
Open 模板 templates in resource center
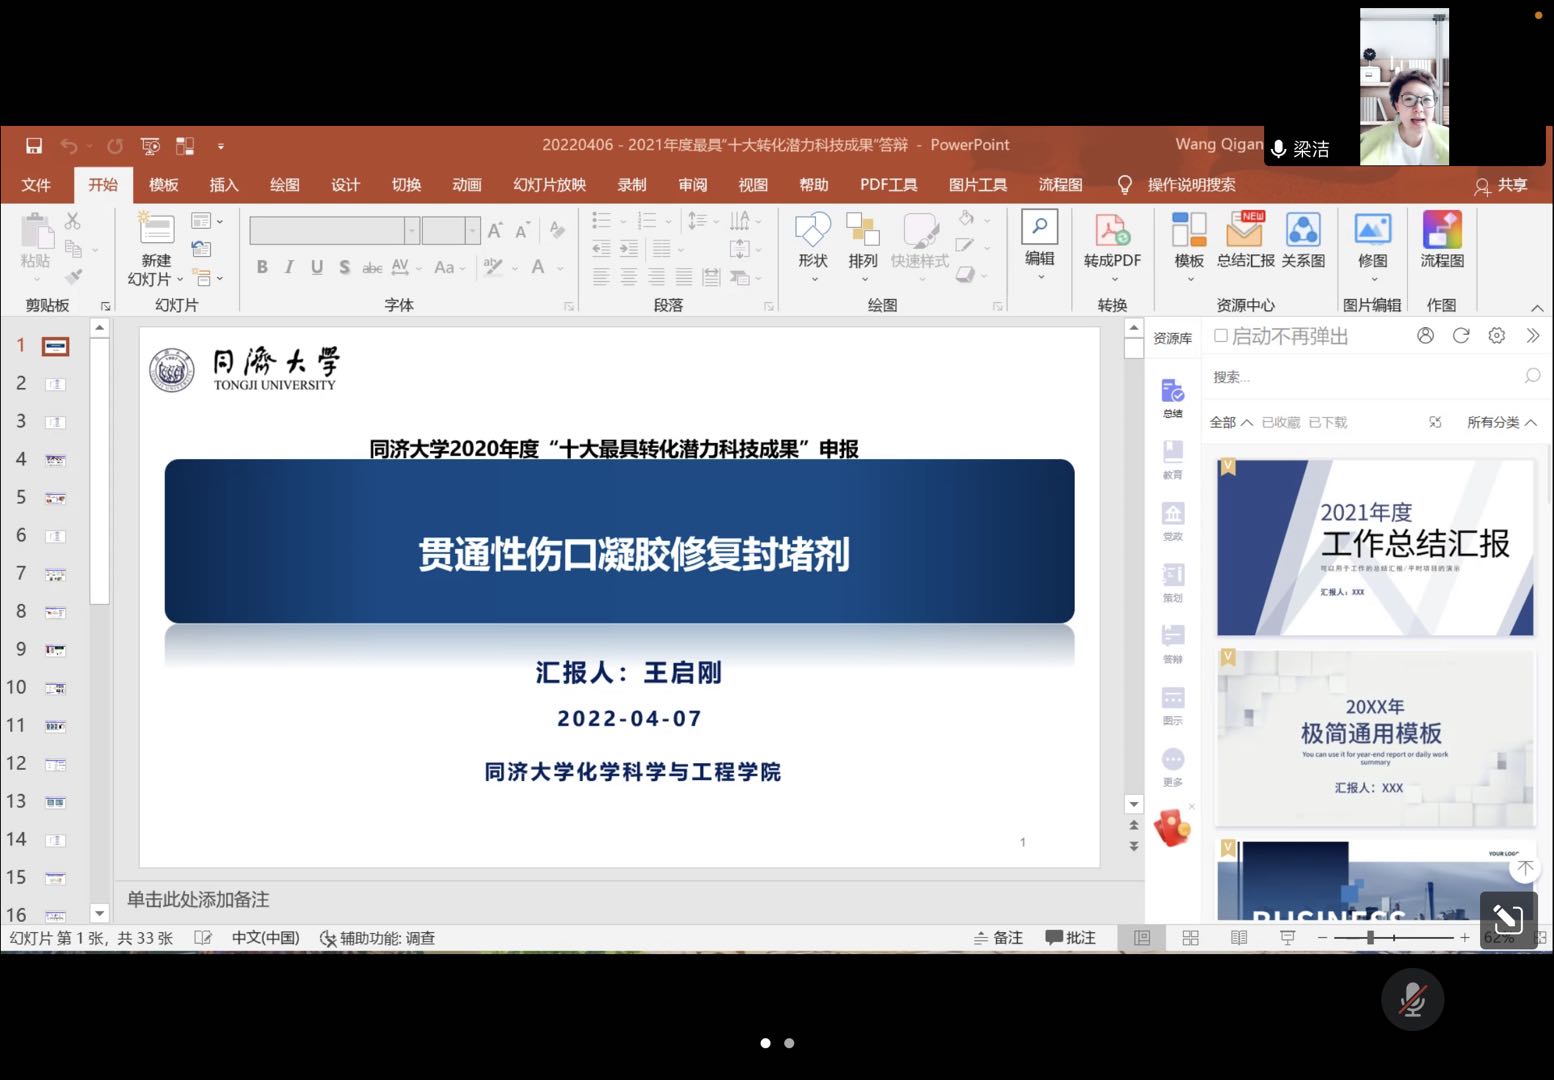[1189, 246]
